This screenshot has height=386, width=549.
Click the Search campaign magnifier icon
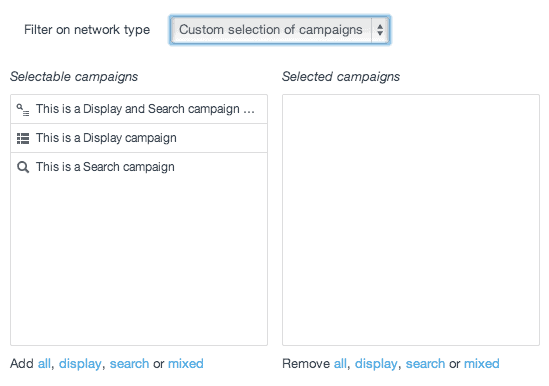[x=23, y=167]
